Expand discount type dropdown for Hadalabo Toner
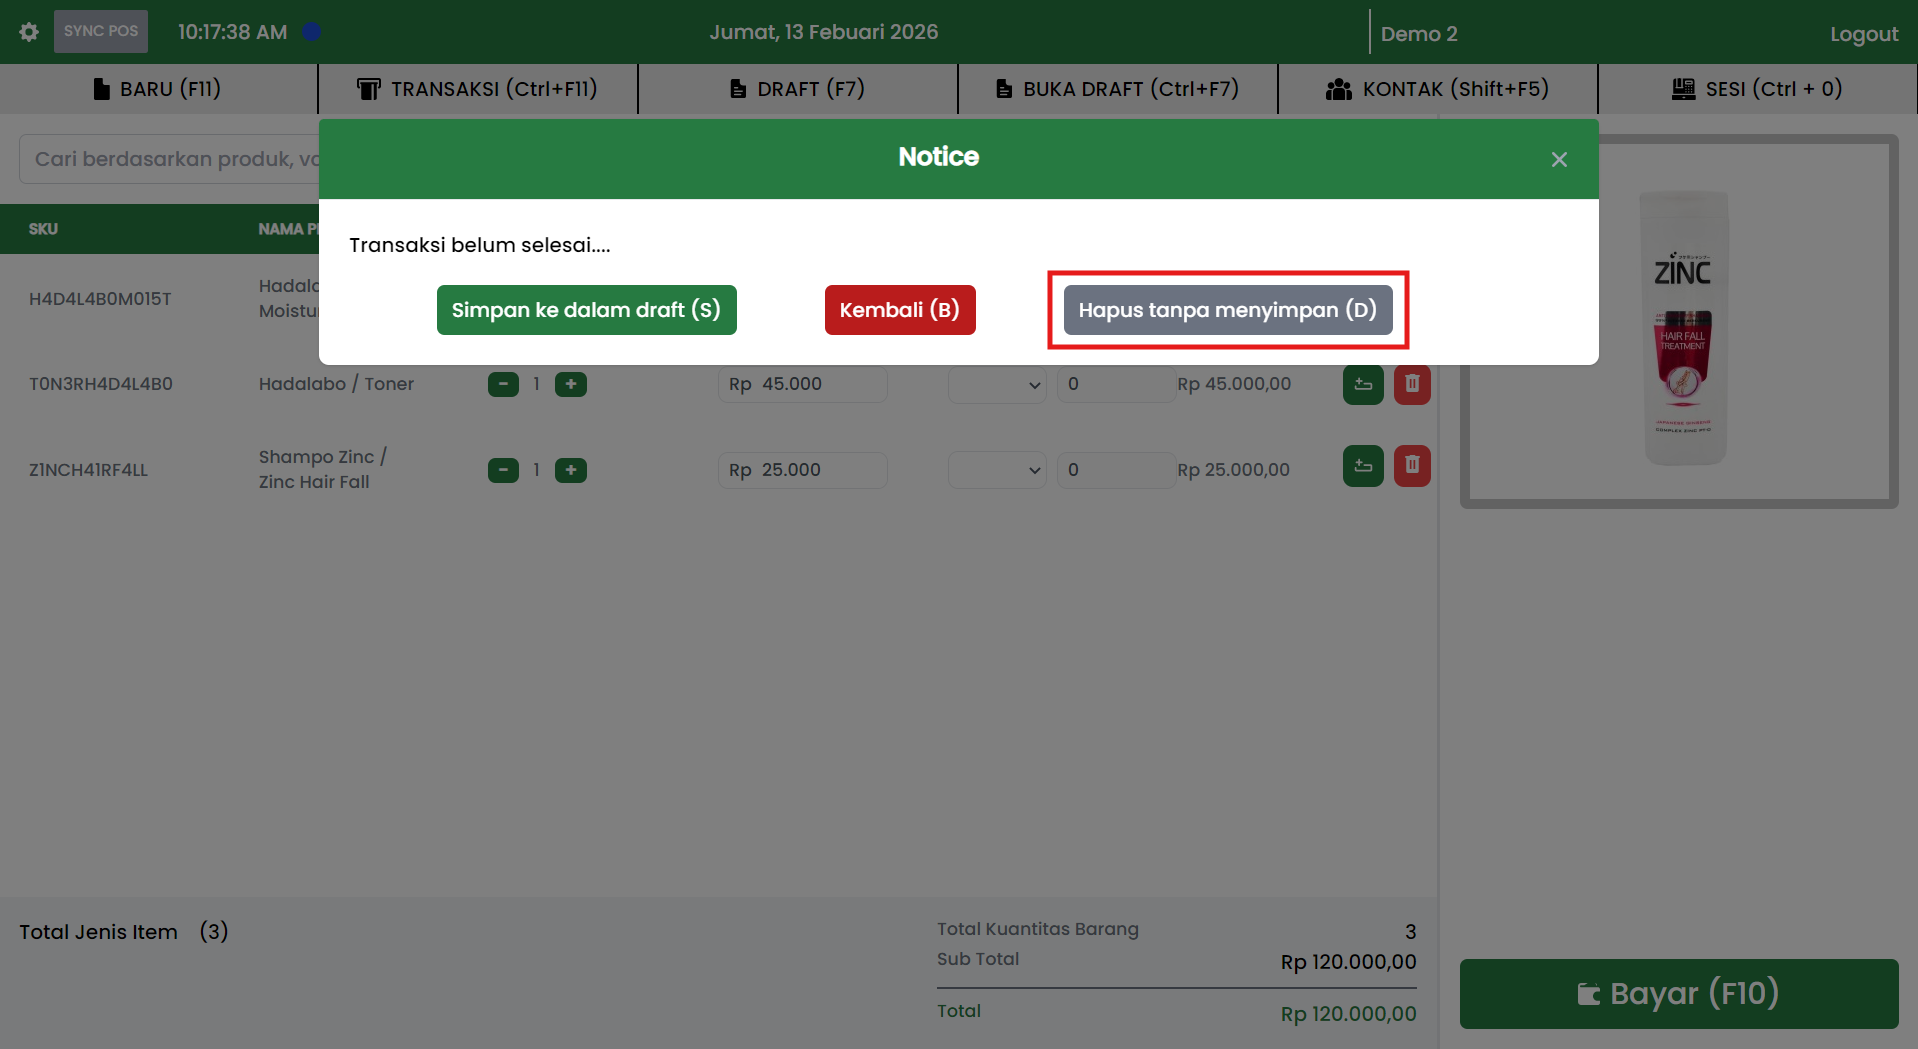This screenshot has height=1049, width=1918. click(996, 385)
